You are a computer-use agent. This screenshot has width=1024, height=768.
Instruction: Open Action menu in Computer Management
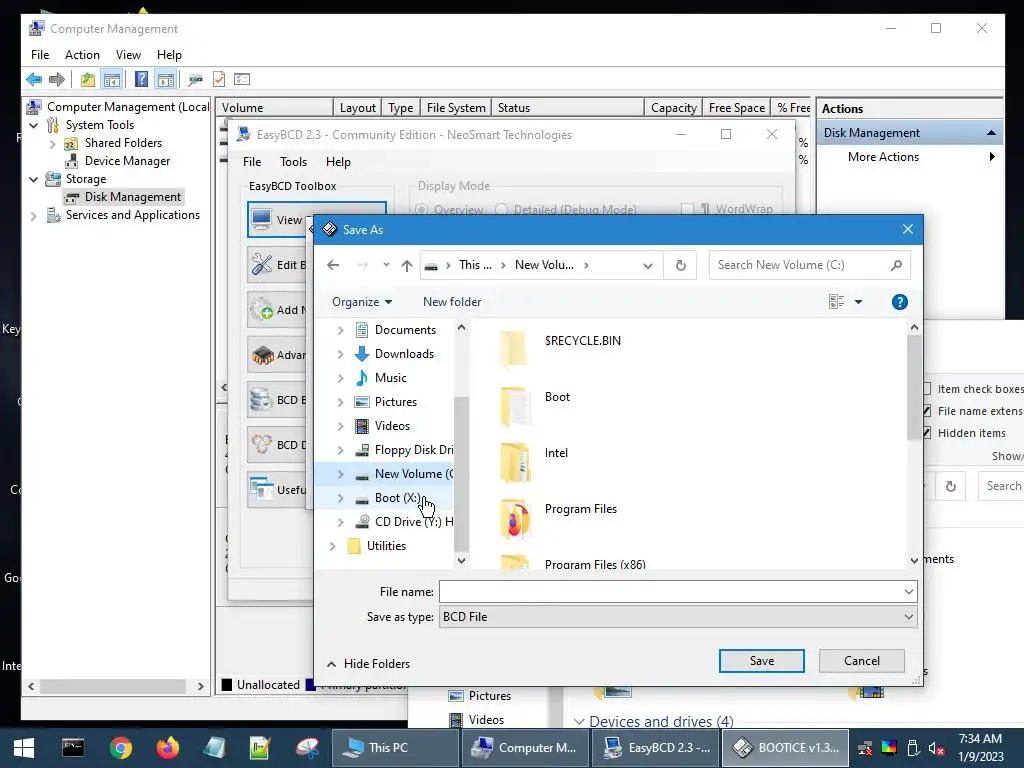82,55
